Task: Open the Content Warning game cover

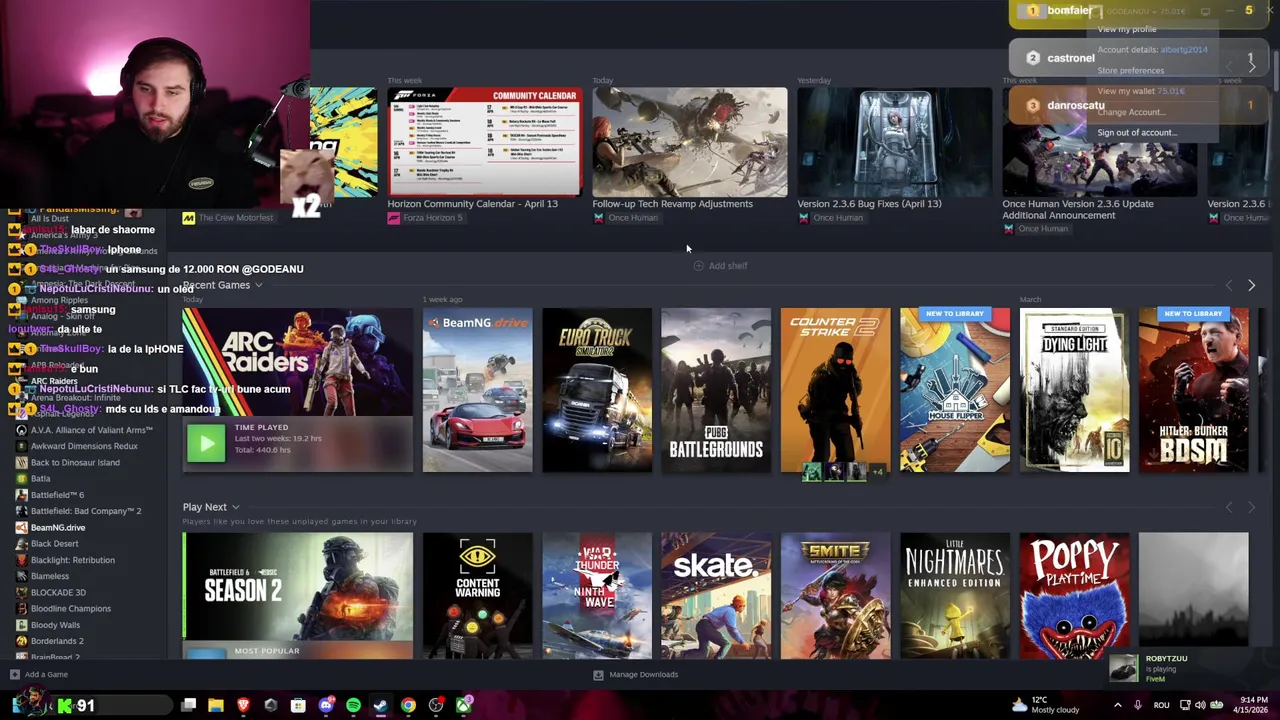Action: 477,596
